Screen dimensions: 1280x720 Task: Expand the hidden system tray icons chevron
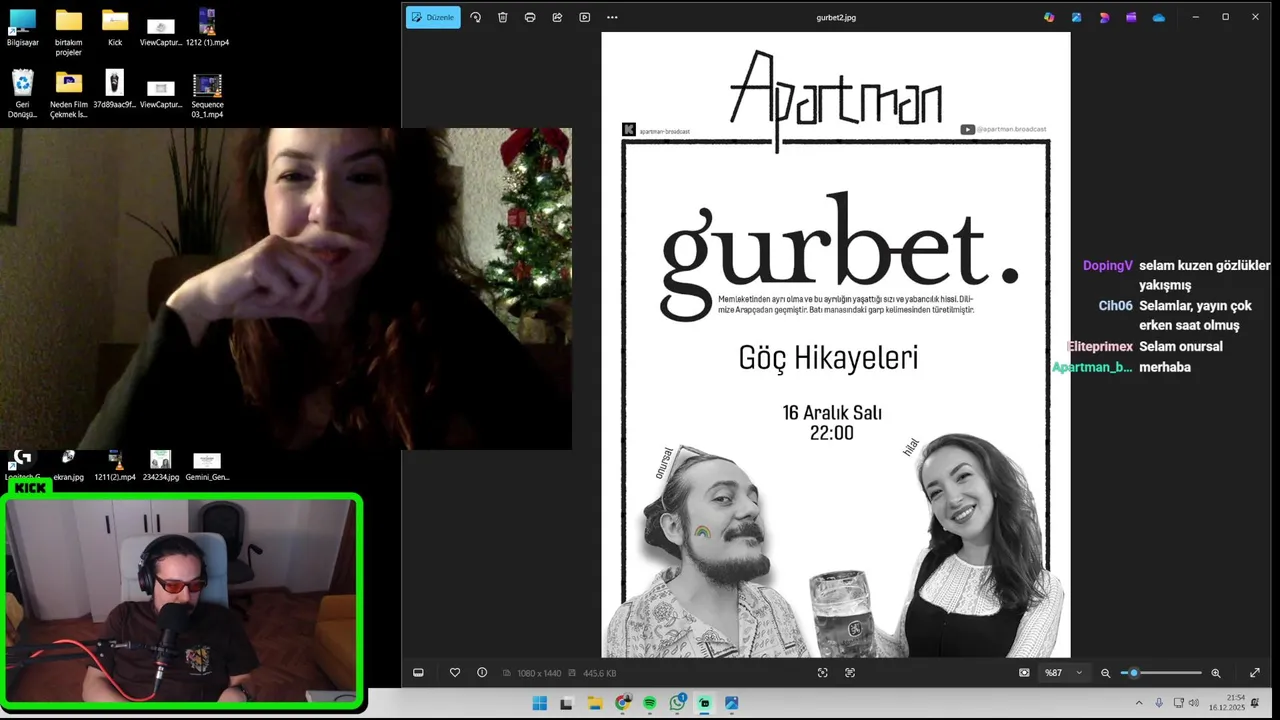(1138, 703)
